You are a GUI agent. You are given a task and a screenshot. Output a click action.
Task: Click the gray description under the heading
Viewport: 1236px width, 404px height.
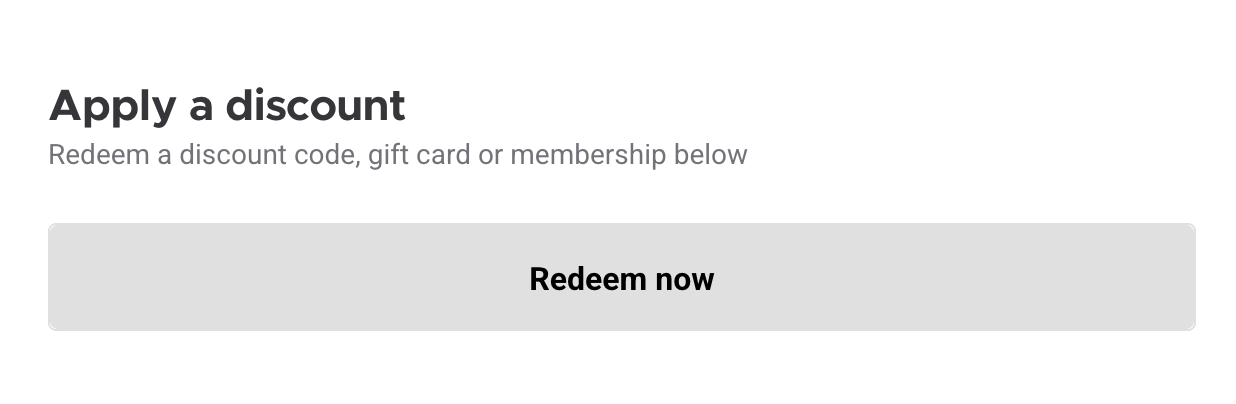[397, 155]
